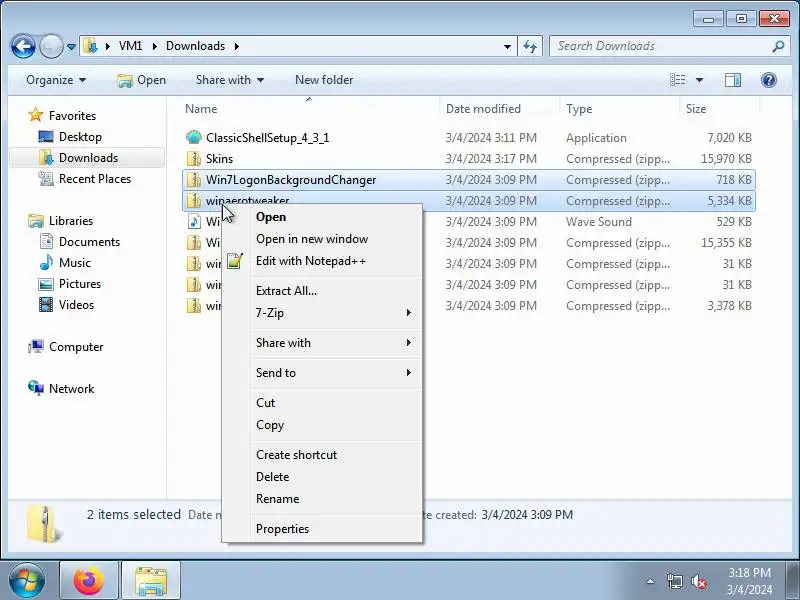Sort by Date modified column header

pos(498,109)
